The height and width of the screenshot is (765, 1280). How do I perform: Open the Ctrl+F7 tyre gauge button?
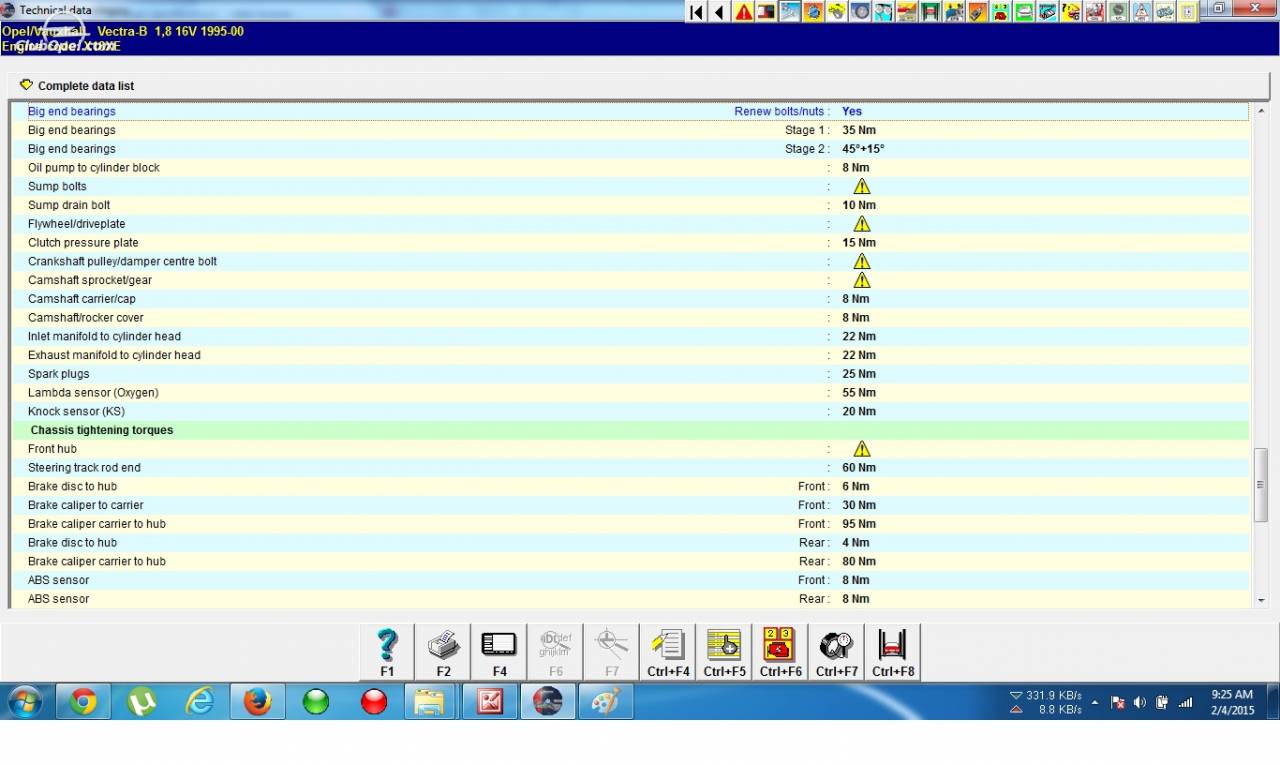click(836, 652)
